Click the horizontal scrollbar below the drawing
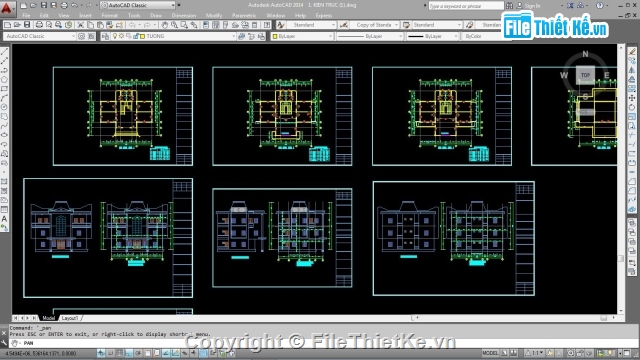 (514, 318)
